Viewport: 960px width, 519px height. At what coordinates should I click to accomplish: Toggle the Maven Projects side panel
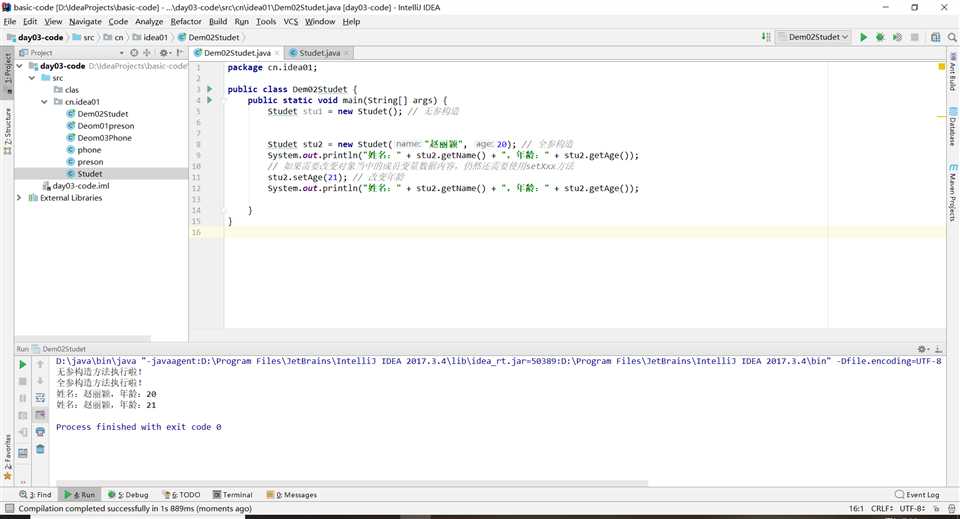point(953,192)
